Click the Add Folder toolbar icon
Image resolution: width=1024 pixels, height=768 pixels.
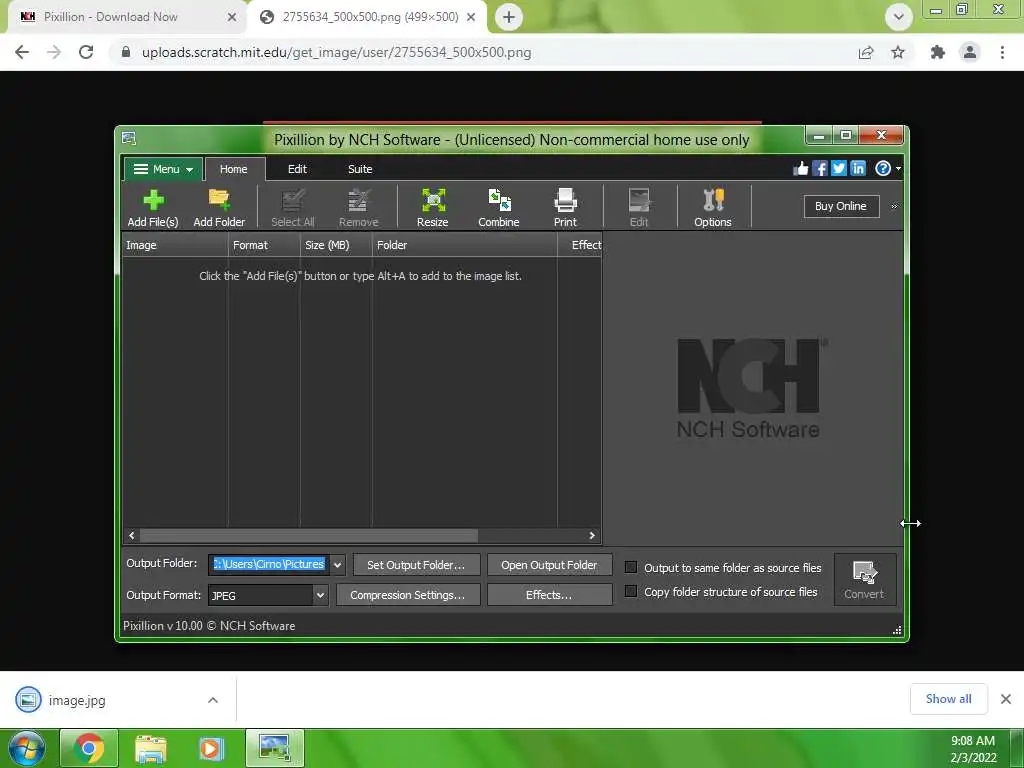point(219,200)
